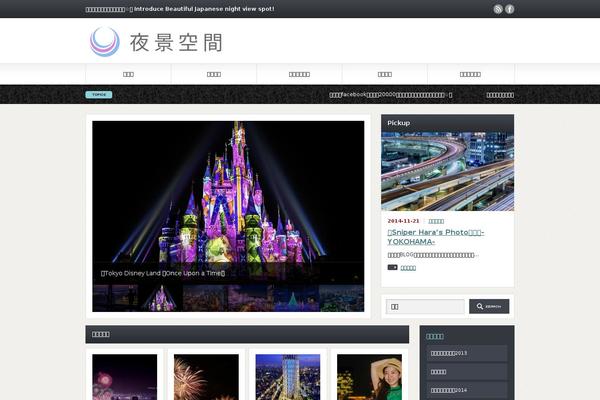Viewport: 600px width, 400px height.
Task: Open the RSS feed icon
Action: tap(497, 9)
